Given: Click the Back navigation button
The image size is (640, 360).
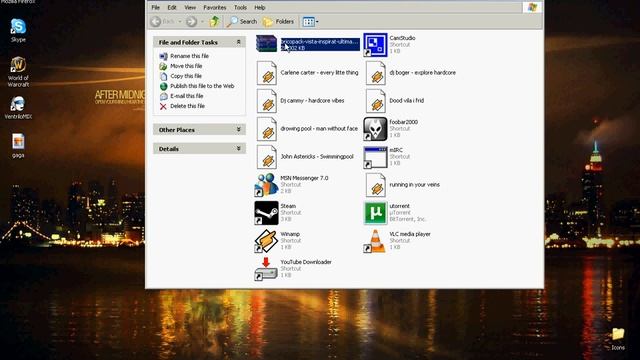Looking at the screenshot, I should (162, 21).
